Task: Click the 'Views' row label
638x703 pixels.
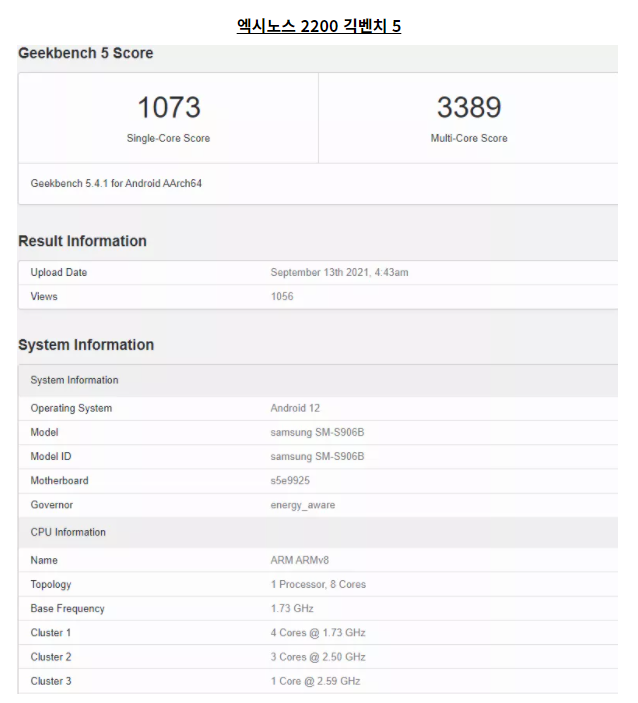Action: (x=44, y=296)
